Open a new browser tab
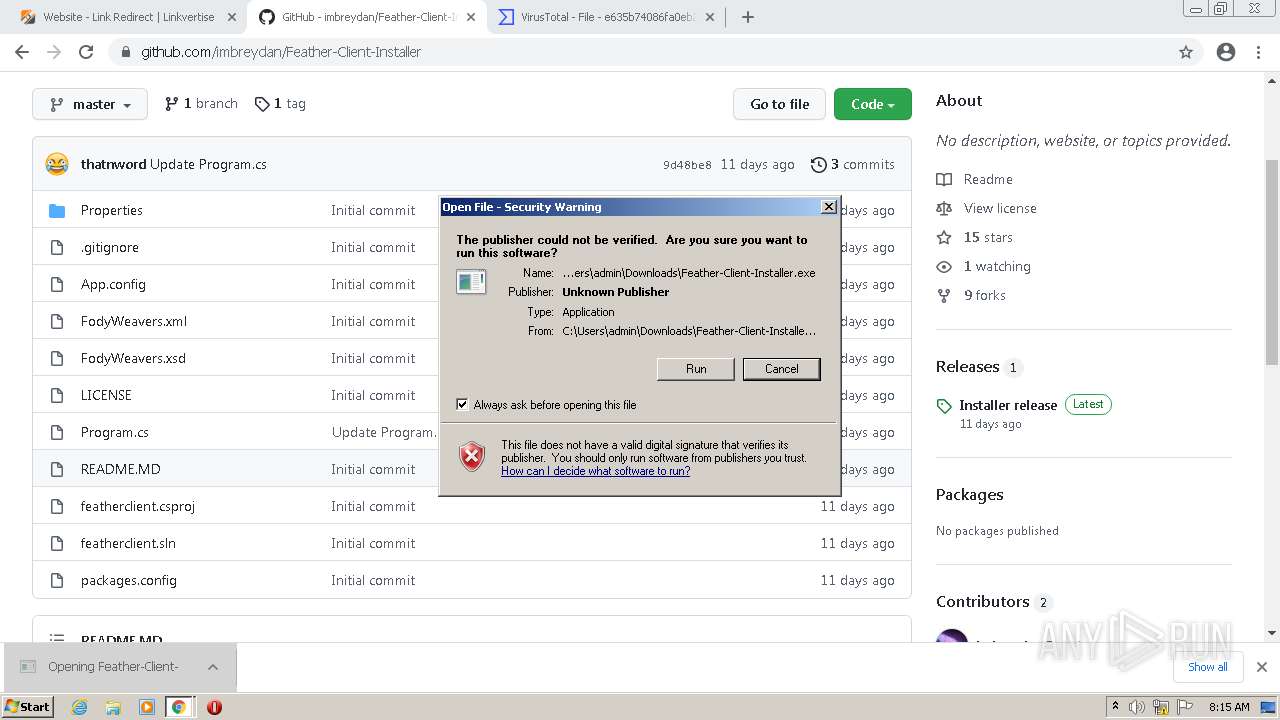The height and width of the screenshot is (720, 1280). (x=747, y=17)
